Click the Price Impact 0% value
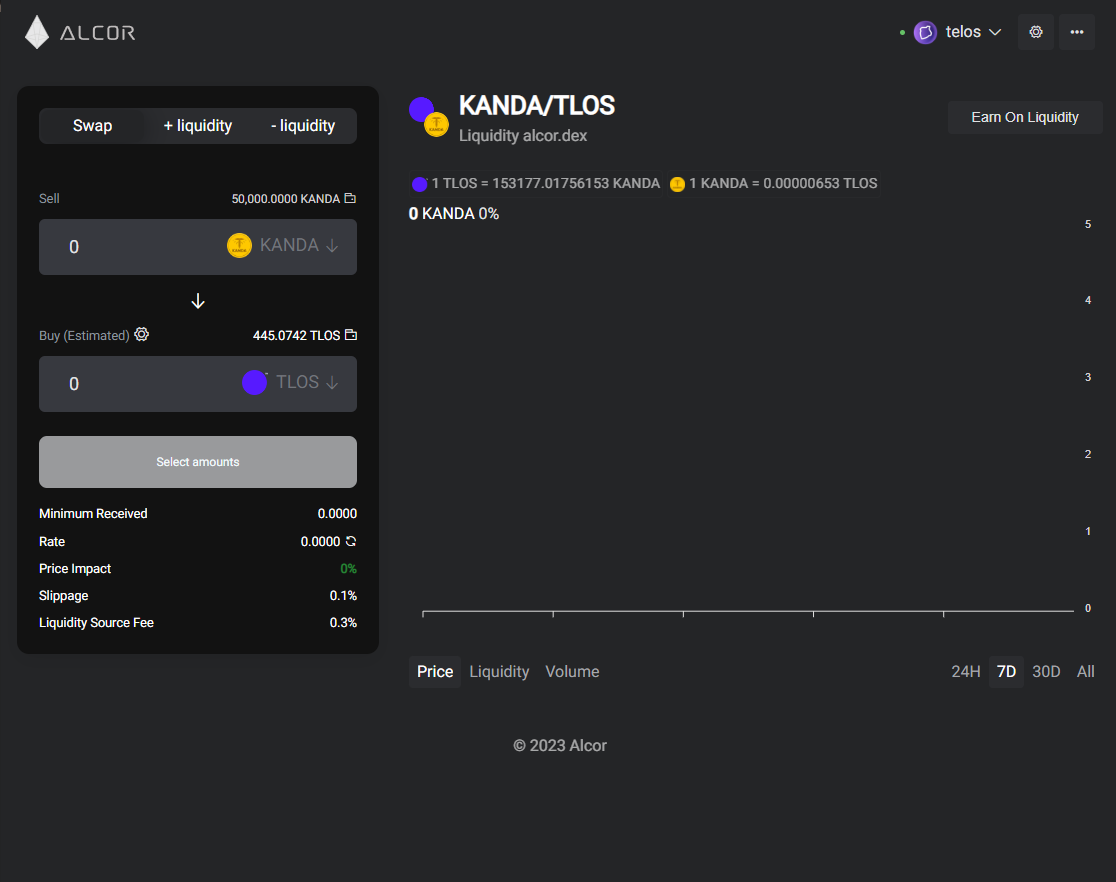Image resolution: width=1116 pixels, height=882 pixels. [348, 569]
